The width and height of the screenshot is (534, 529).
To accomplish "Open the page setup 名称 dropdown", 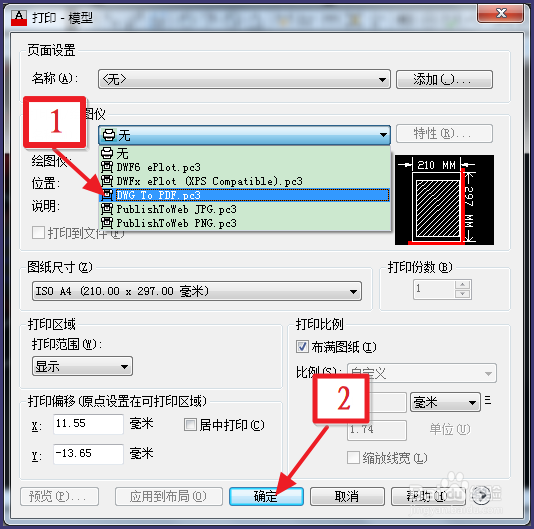I will point(244,79).
